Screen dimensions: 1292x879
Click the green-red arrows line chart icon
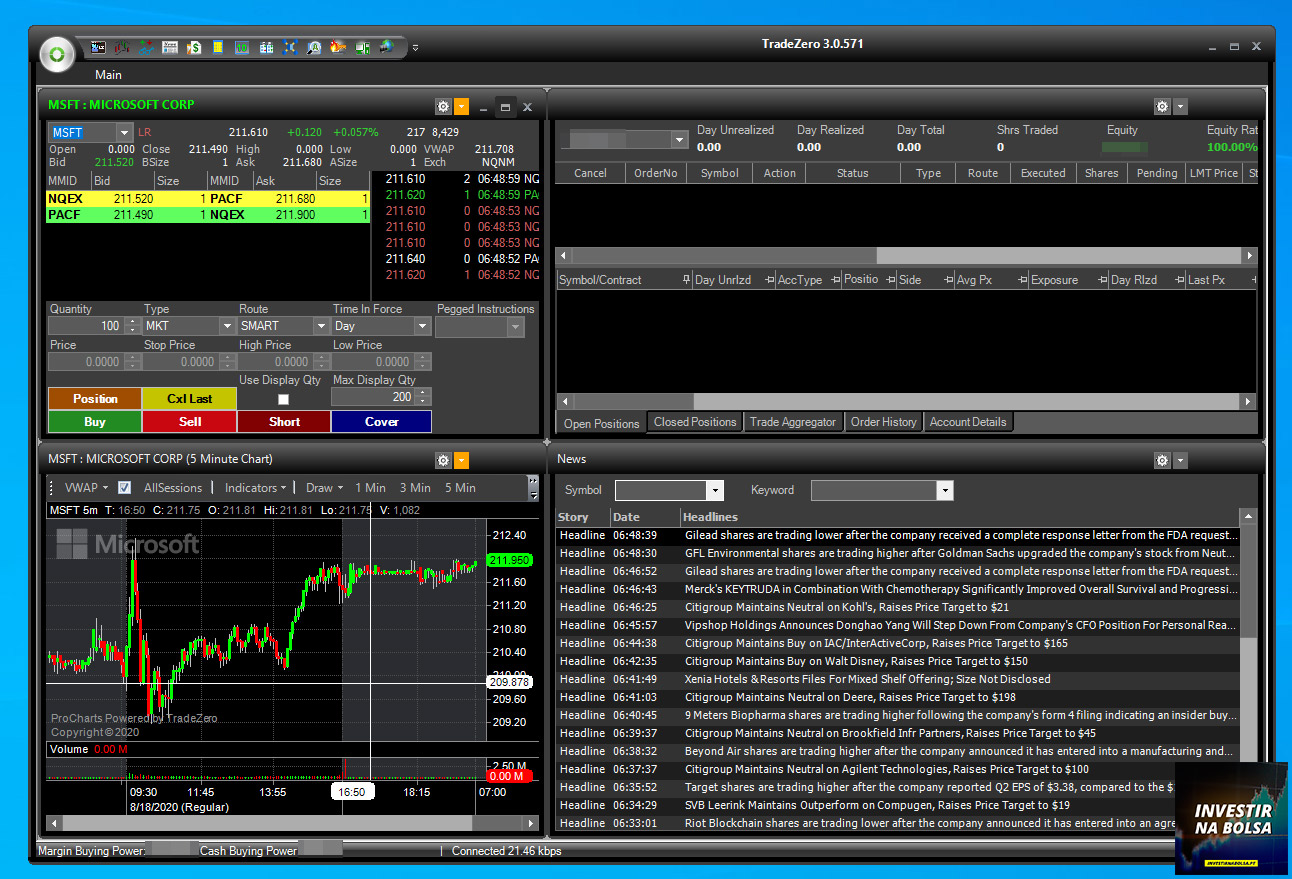pos(146,47)
